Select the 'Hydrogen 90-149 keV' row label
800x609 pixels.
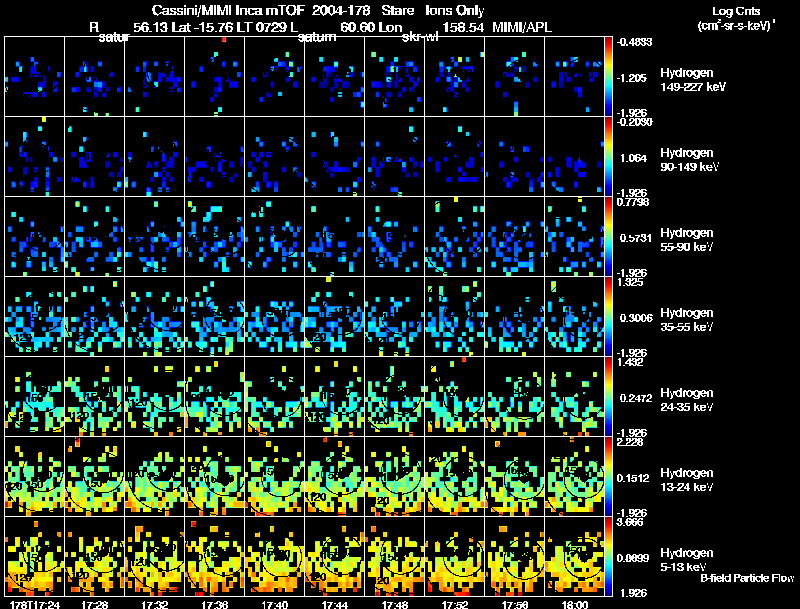[690, 160]
